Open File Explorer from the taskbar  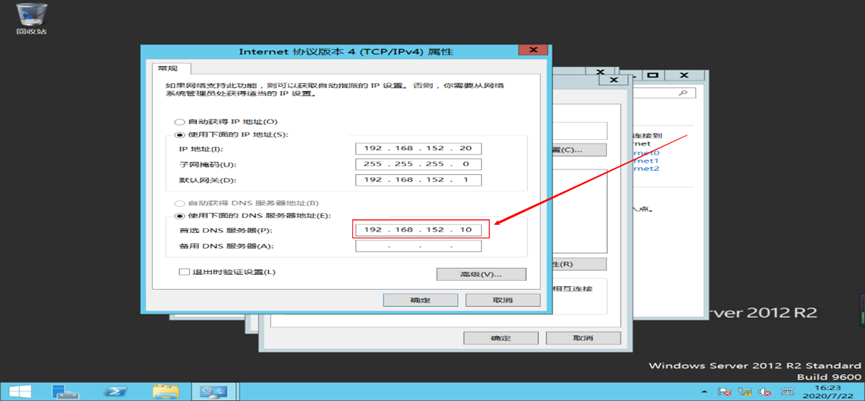(x=166, y=392)
